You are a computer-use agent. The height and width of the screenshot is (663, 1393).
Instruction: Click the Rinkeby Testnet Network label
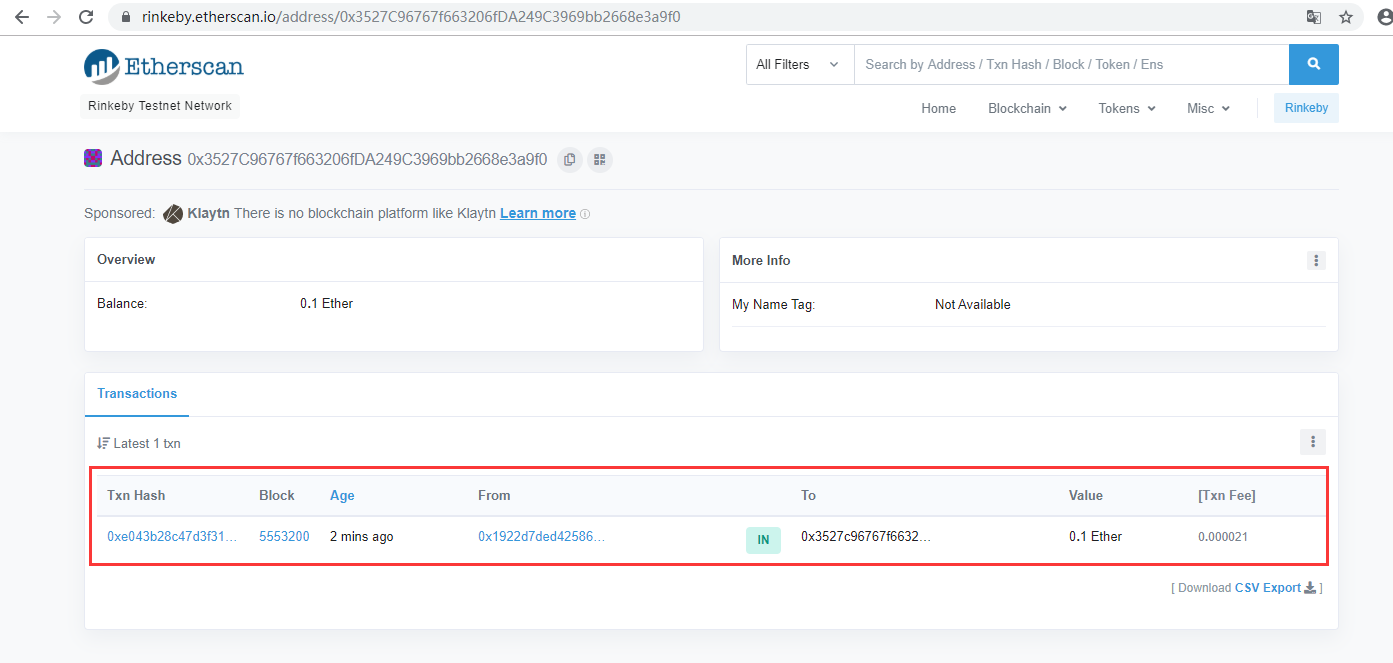[x=160, y=106]
